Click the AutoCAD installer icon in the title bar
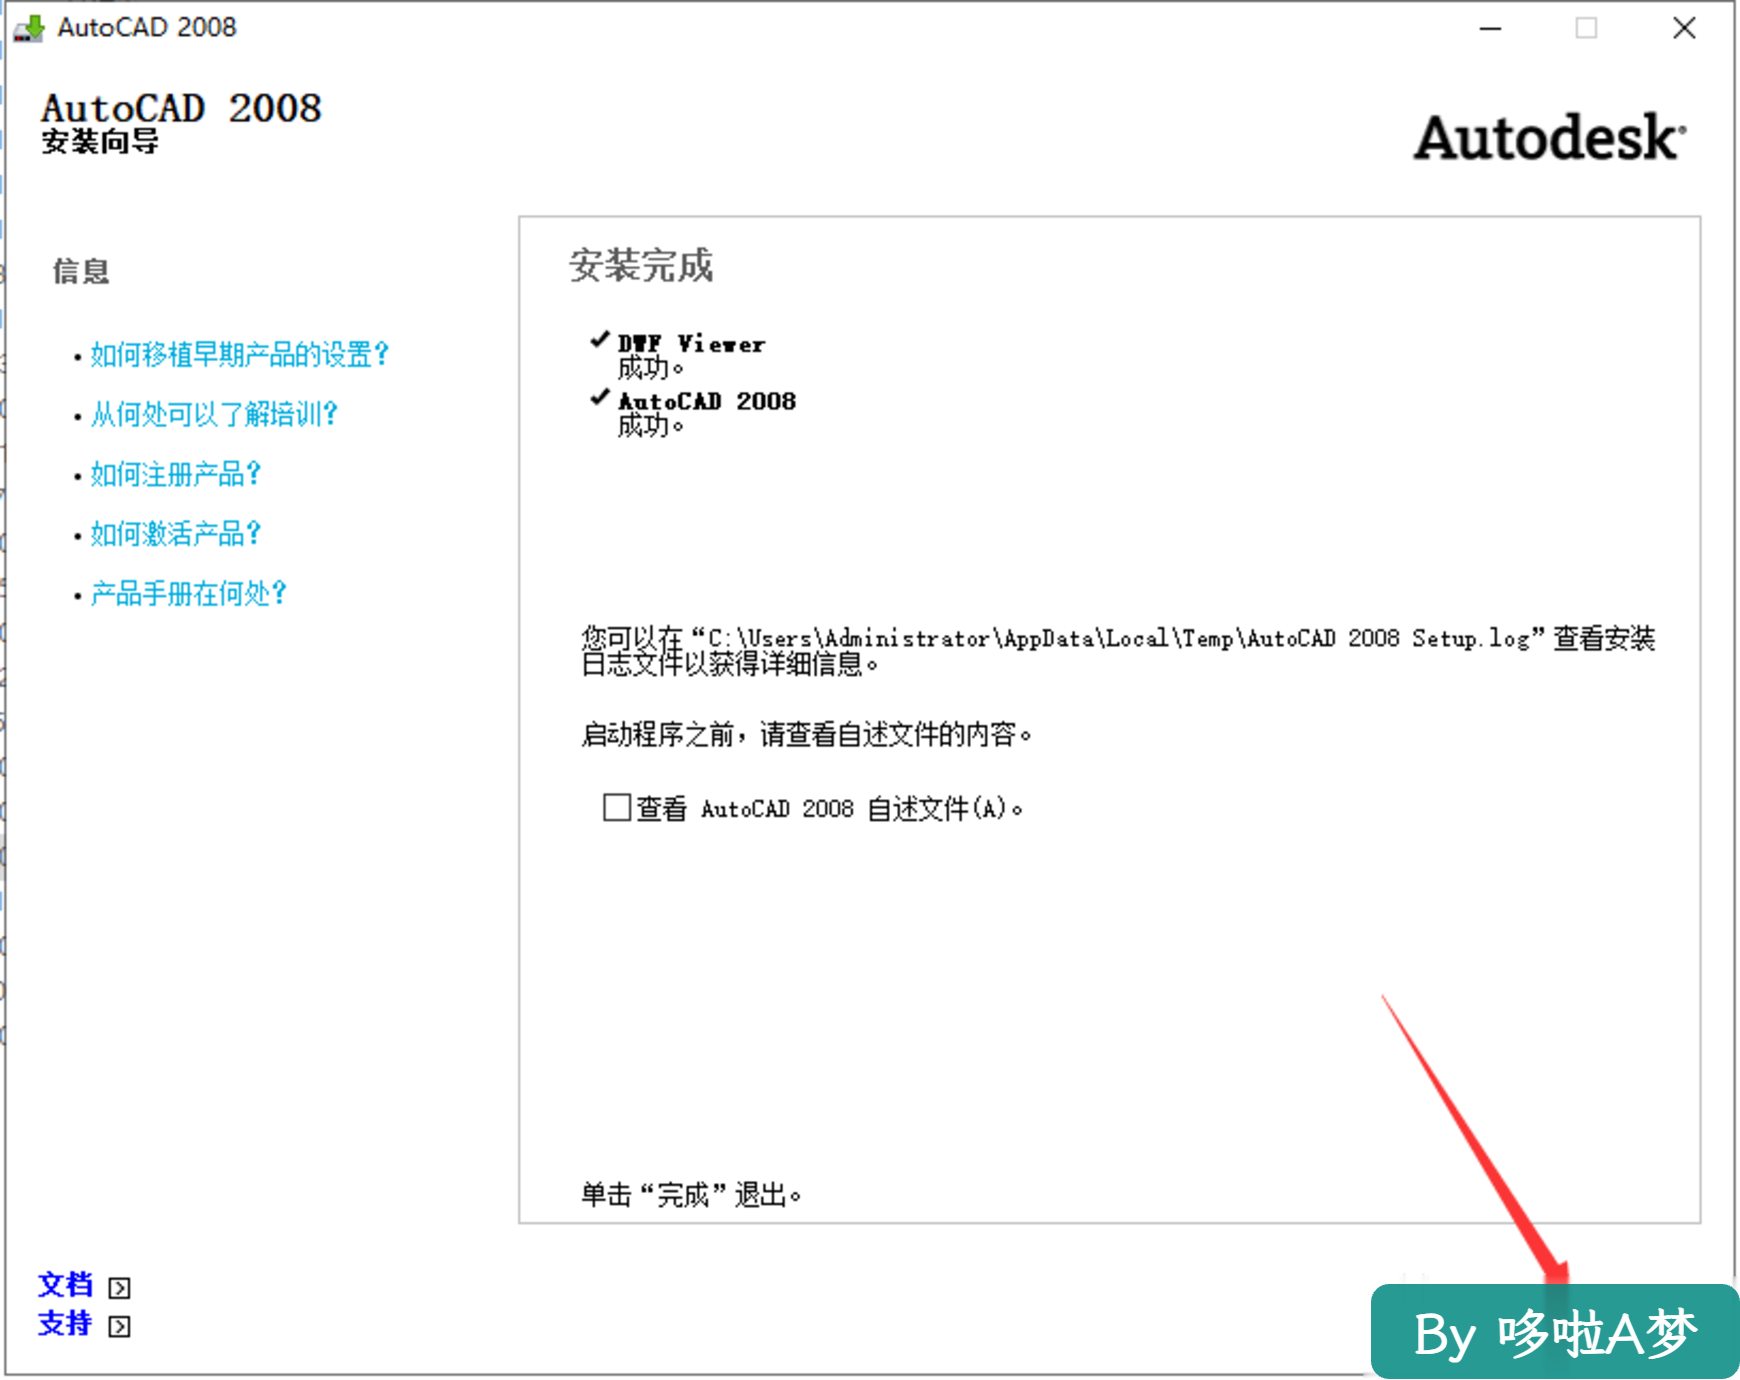Screen dimensions: 1740x1380 click(x=29, y=28)
